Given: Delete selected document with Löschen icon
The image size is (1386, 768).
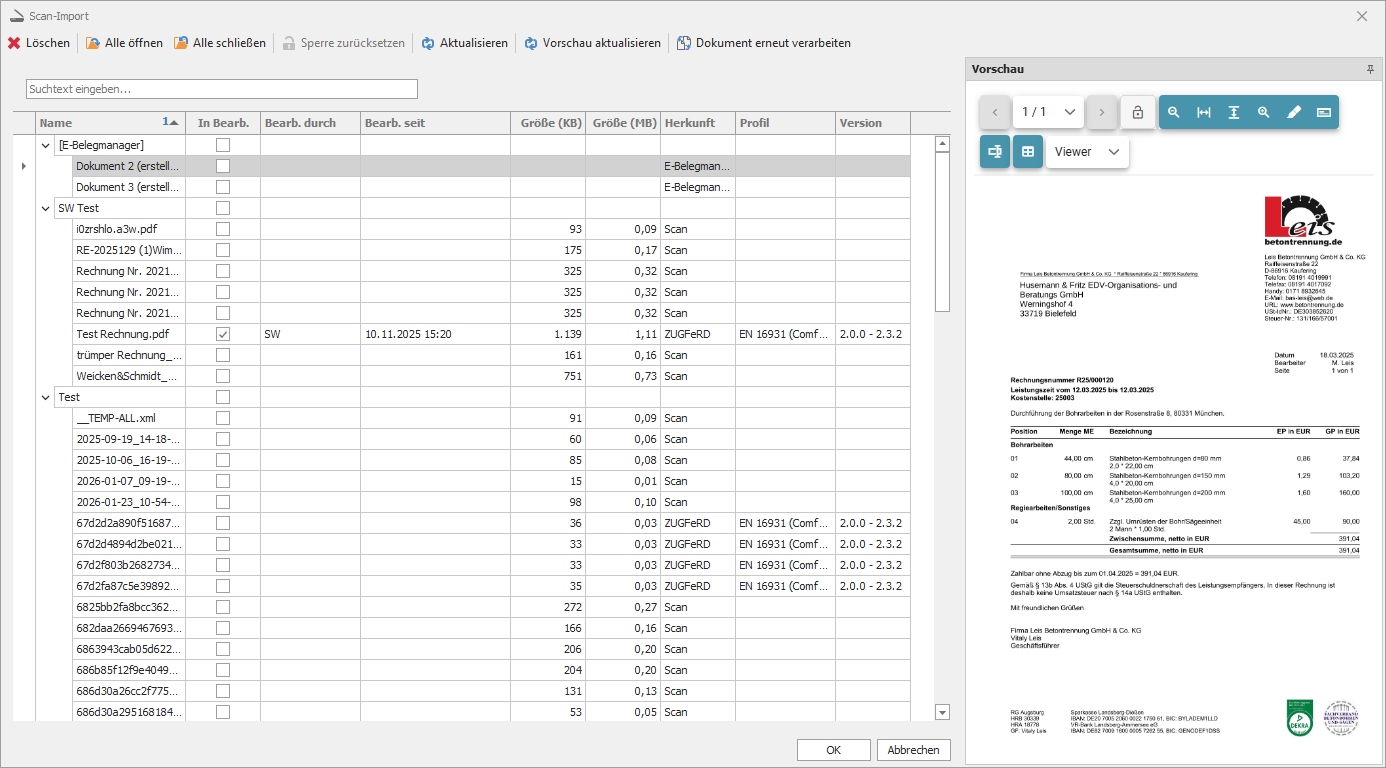Looking at the screenshot, I should tap(13, 43).
